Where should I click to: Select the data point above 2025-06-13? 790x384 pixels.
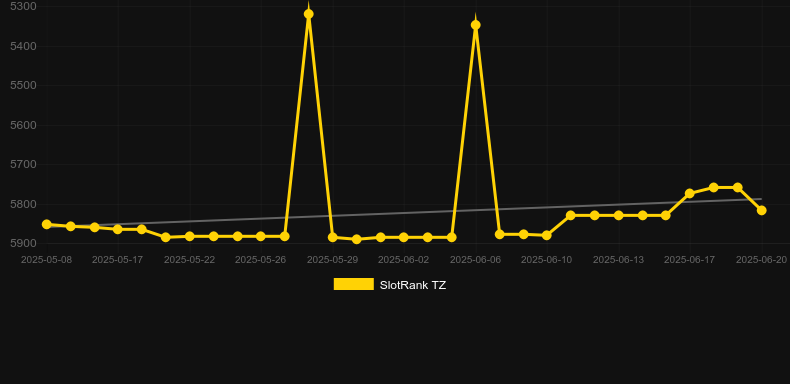(x=619, y=215)
